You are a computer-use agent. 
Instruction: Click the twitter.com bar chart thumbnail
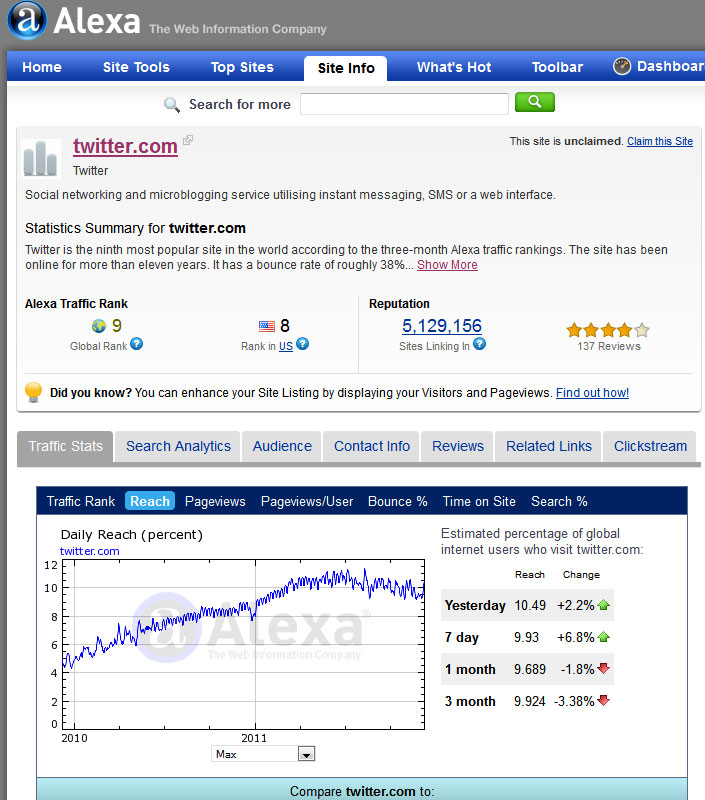[41, 158]
